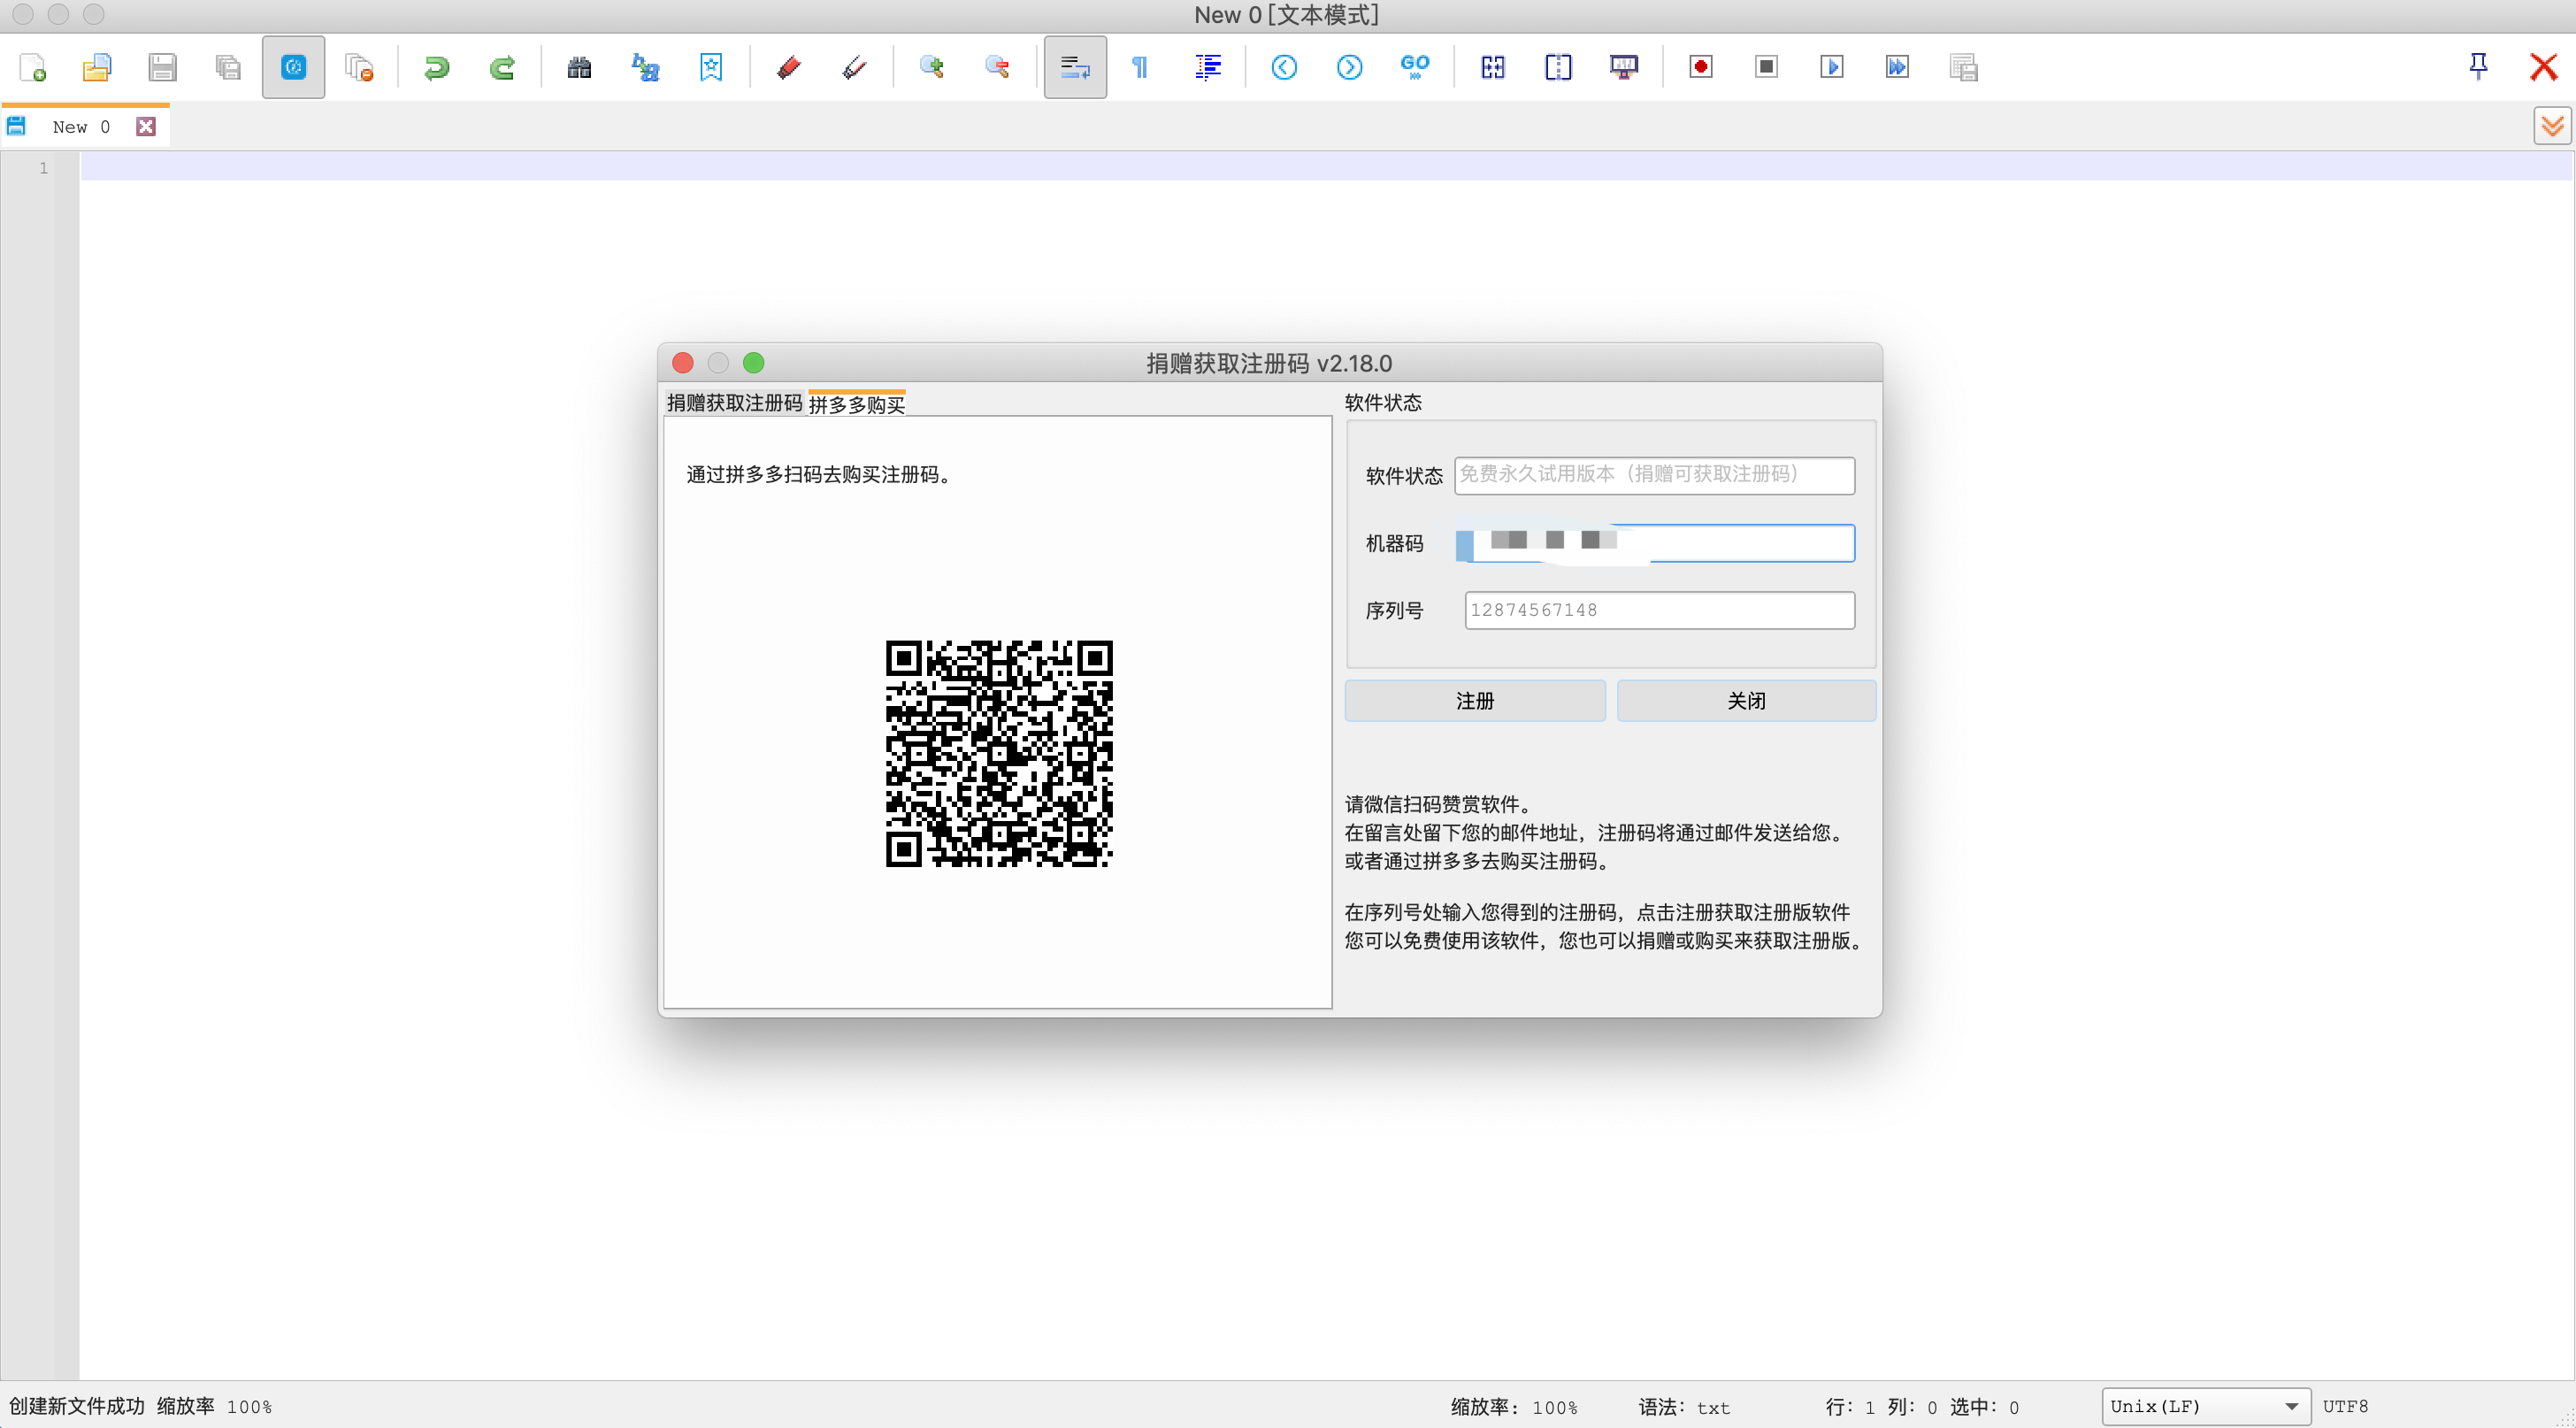This screenshot has height=1428, width=2576.
Task: Click the monitor presentation icon
Action: click(x=1624, y=67)
